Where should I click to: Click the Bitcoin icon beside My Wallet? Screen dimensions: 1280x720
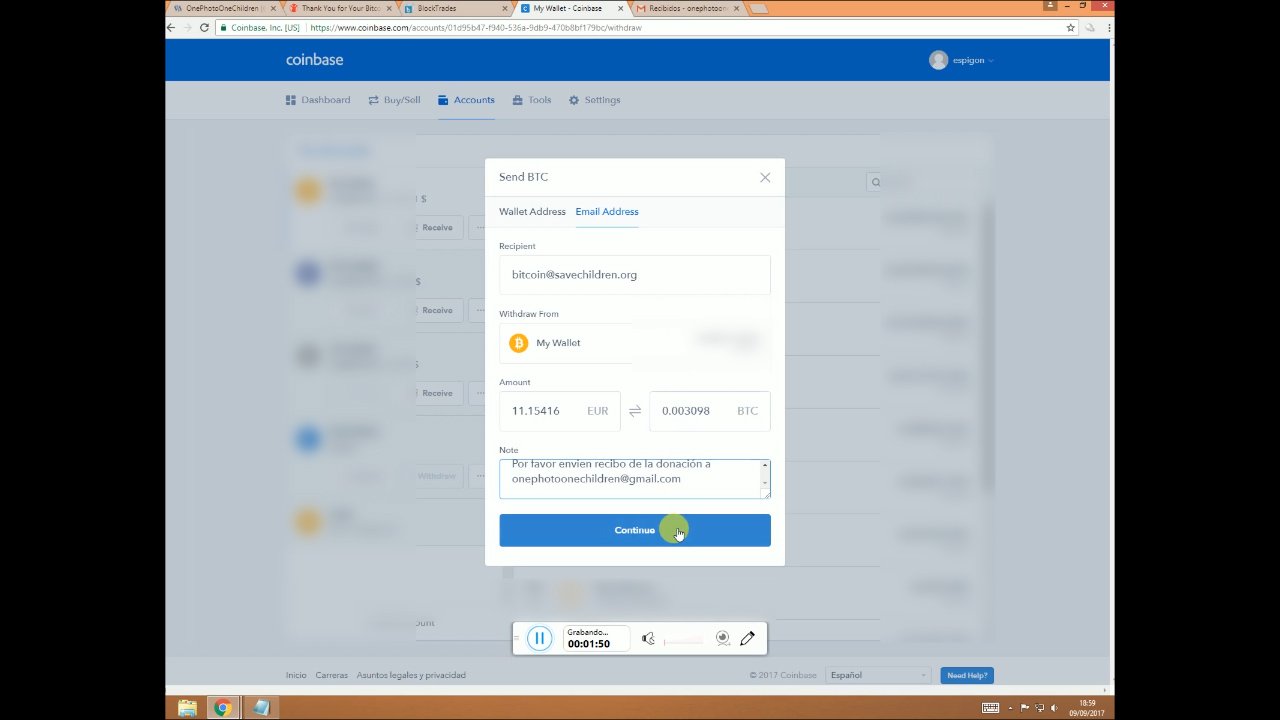point(518,343)
